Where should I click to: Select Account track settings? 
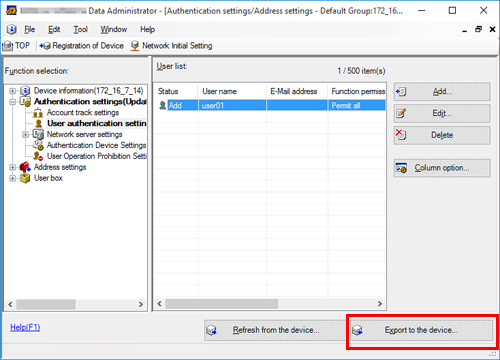83,113
